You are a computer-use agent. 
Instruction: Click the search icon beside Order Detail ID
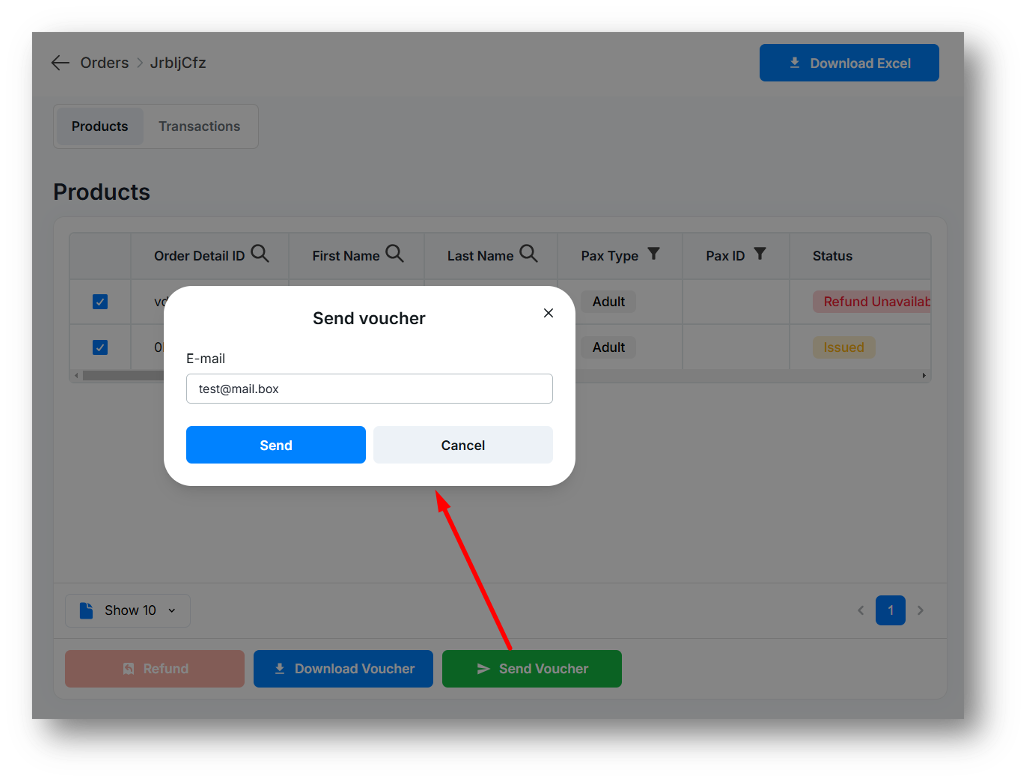260,254
